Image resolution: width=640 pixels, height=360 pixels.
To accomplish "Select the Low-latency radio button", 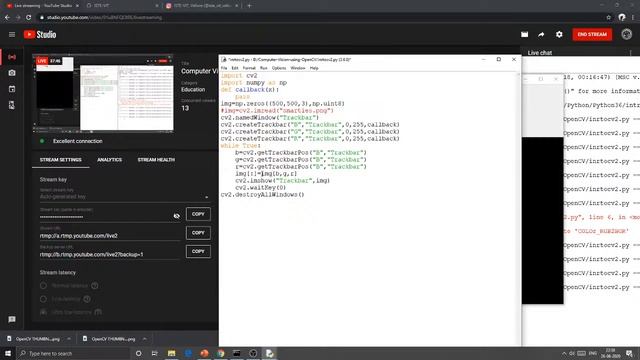I will point(43,299).
